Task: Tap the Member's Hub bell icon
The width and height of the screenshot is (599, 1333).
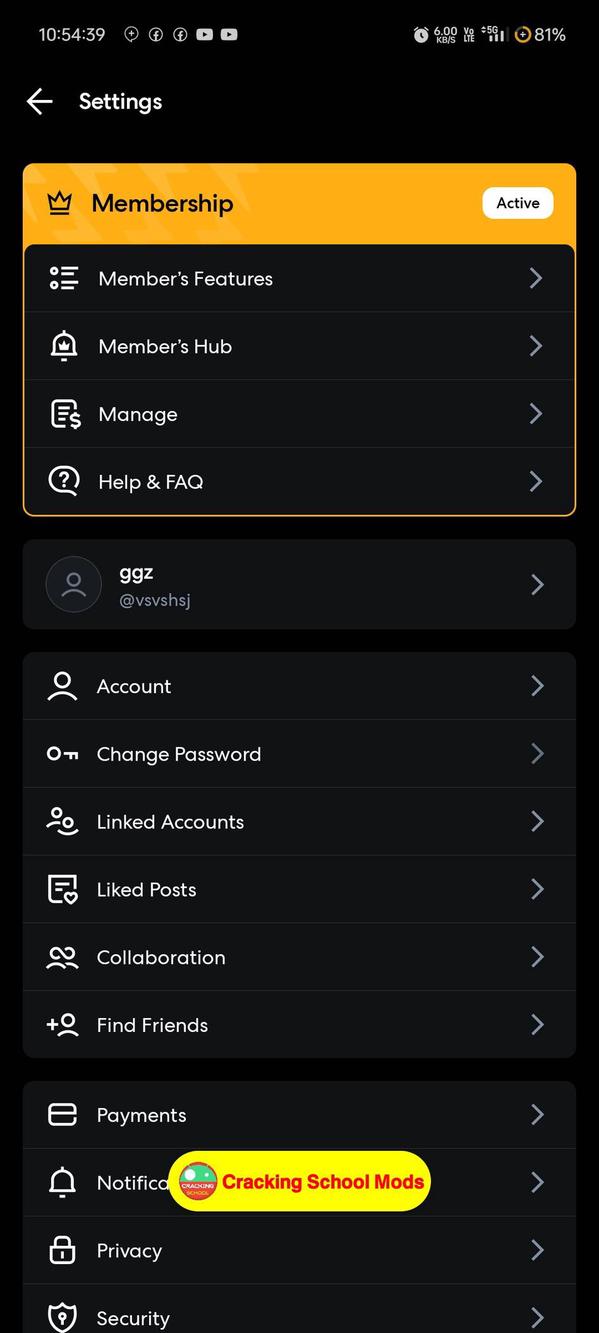Action: (x=63, y=346)
